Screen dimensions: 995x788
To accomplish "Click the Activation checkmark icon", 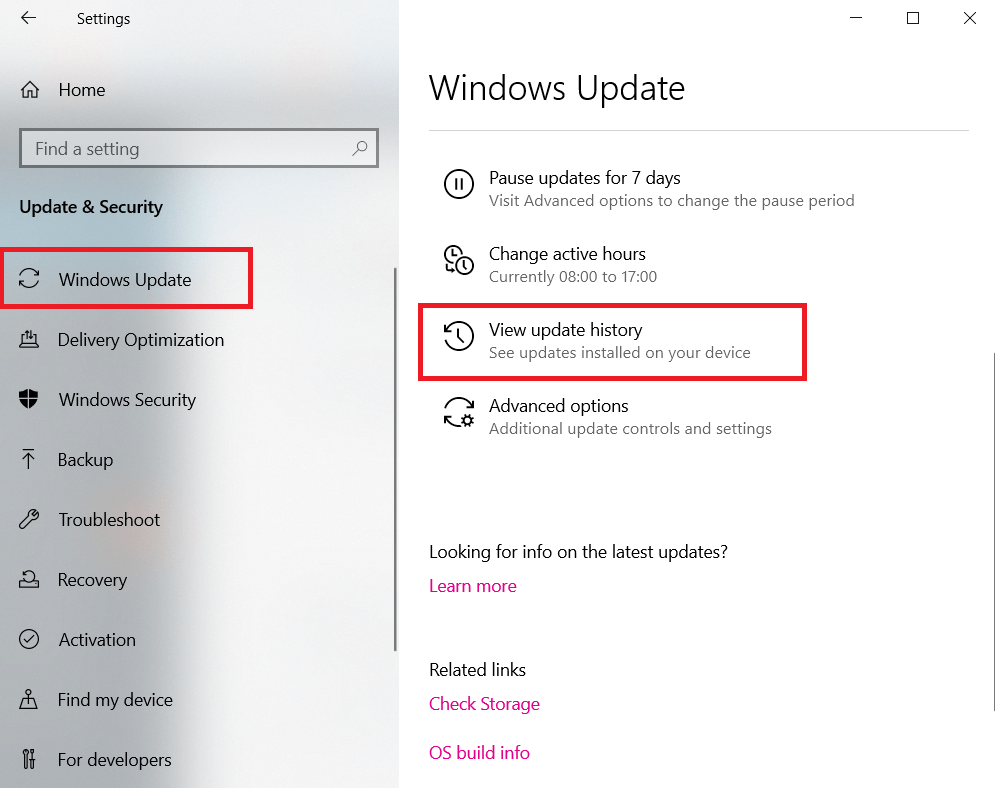I will (30, 639).
